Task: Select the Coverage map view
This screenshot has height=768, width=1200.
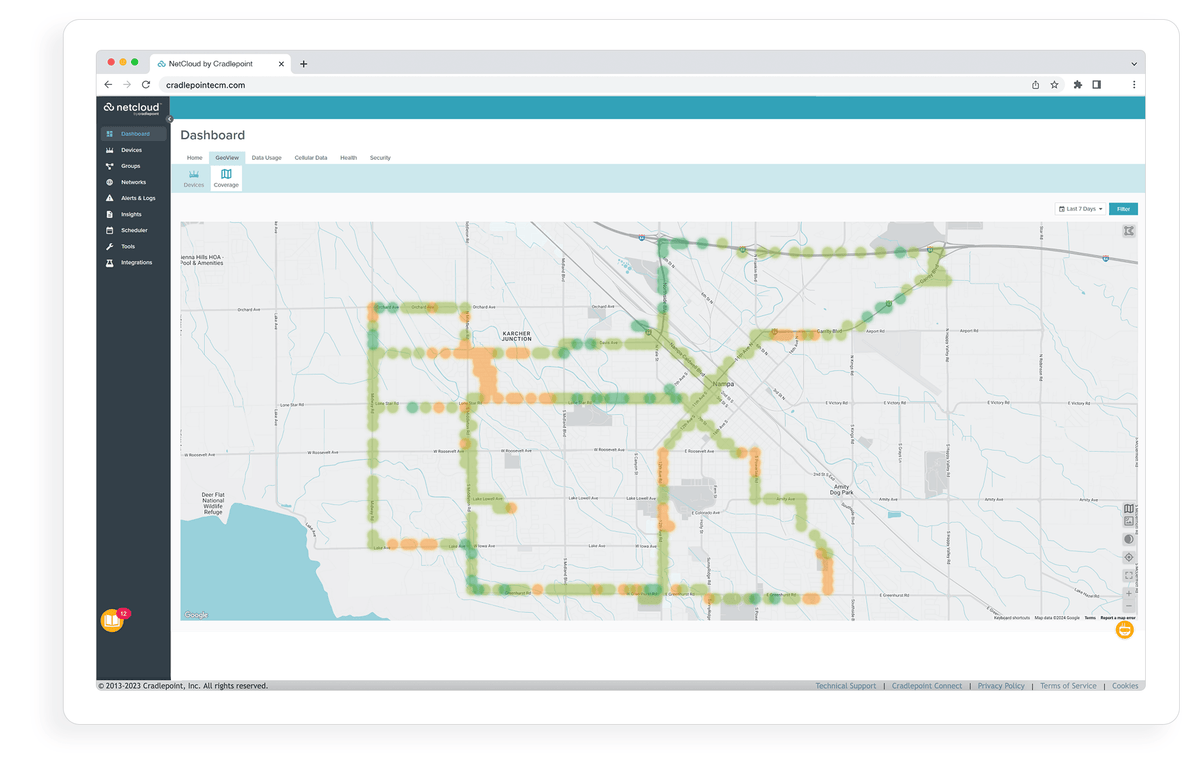Action: [226, 178]
